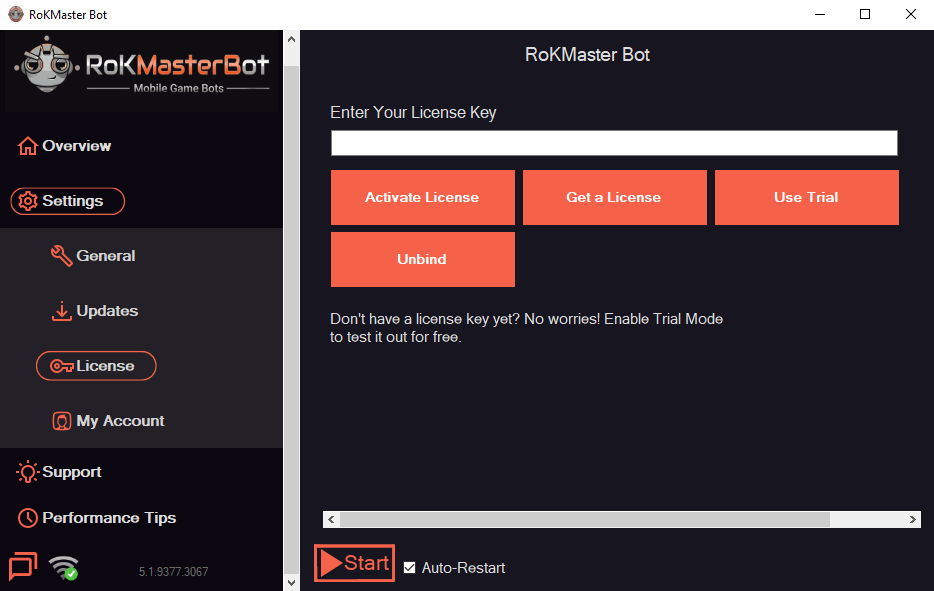
Task: Open the Overview menu item
Action: [x=64, y=146]
